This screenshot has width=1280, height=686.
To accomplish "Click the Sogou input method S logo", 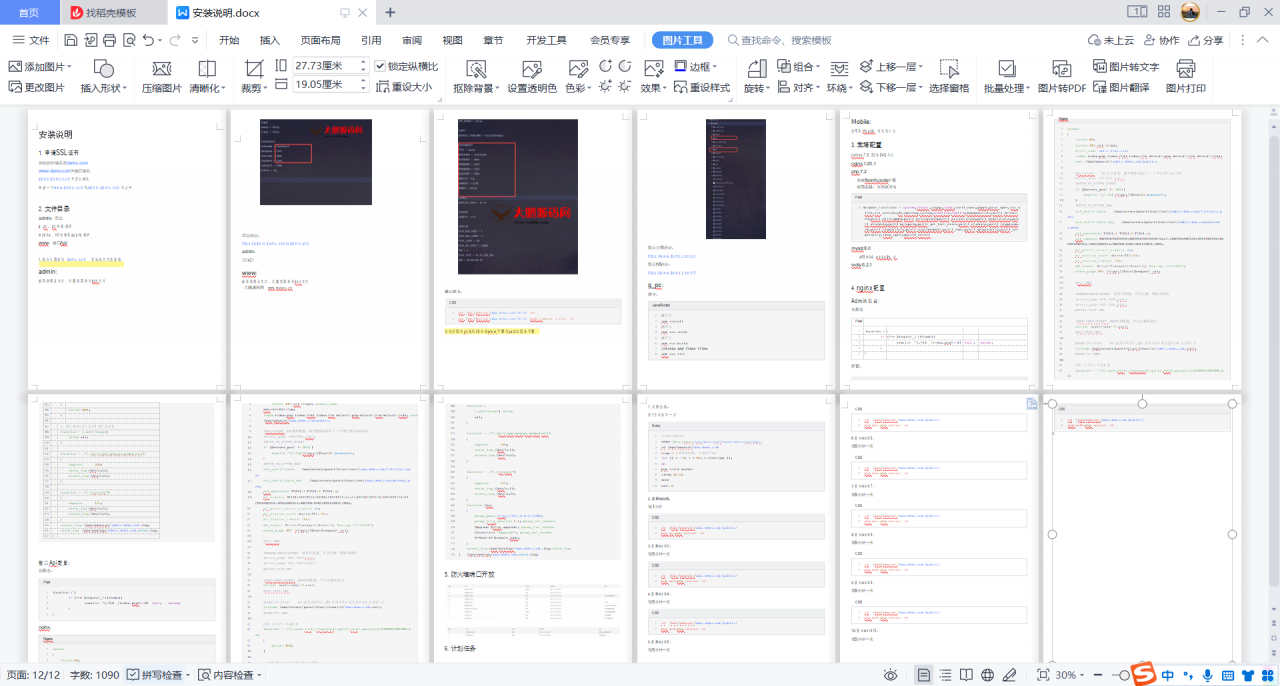I will (x=1142, y=675).
